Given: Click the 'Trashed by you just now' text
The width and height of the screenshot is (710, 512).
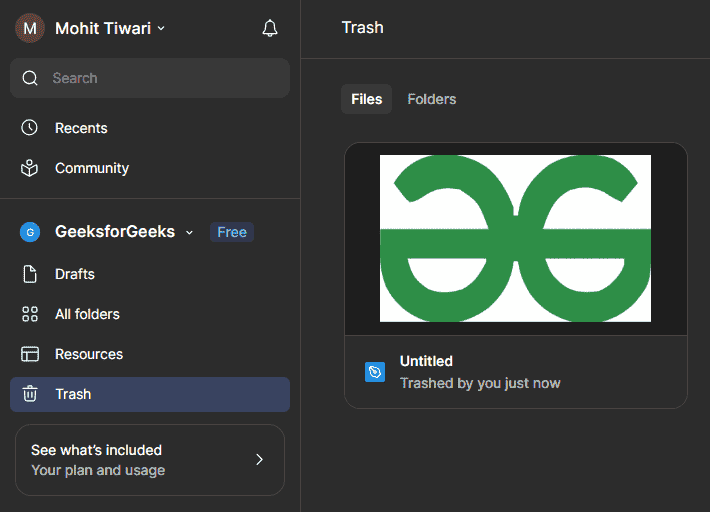Looking at the screenshot, I should point(480,383).
